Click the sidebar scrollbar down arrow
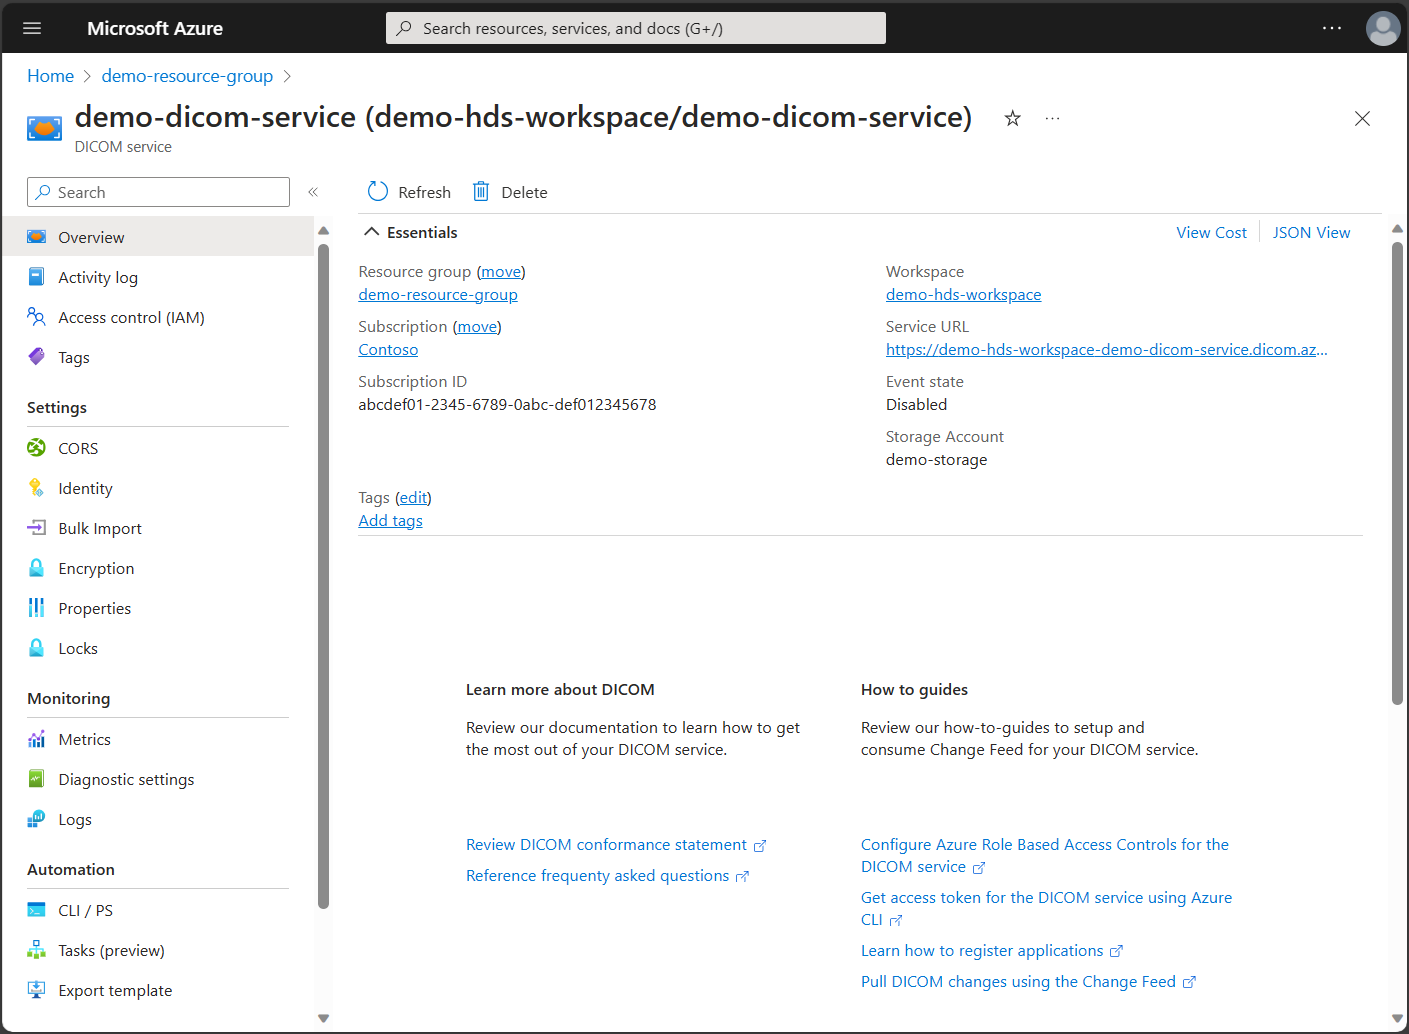Image resolution: width=1409 pixels, height=1034 pixels. point(323,1018)
